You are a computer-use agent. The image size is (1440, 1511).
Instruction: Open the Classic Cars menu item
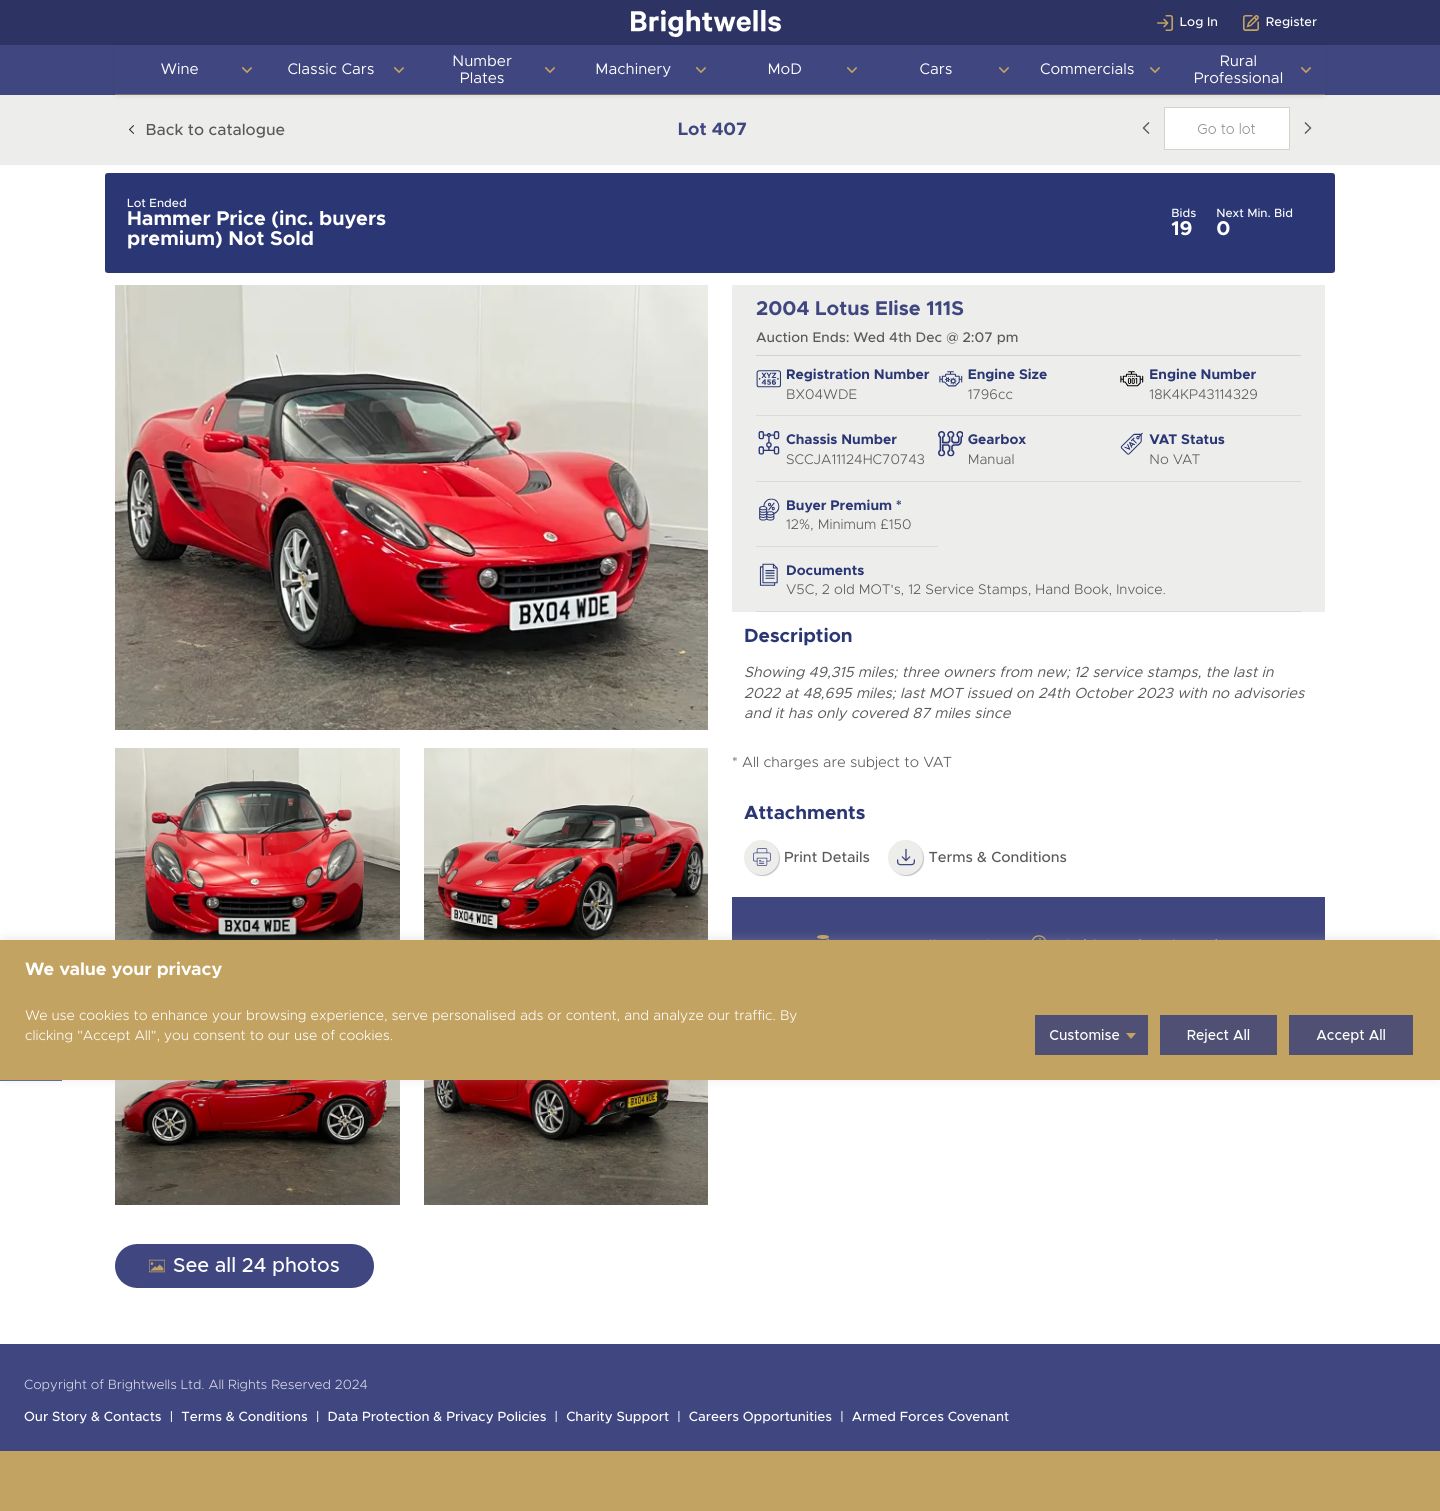[331, 69]
